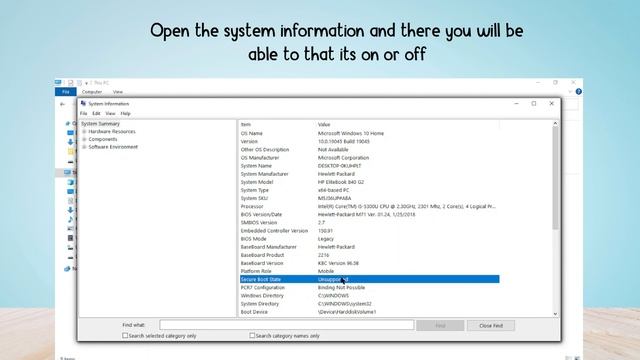
Task: Expand the Hardware Resources node
Action: (84, 131)
